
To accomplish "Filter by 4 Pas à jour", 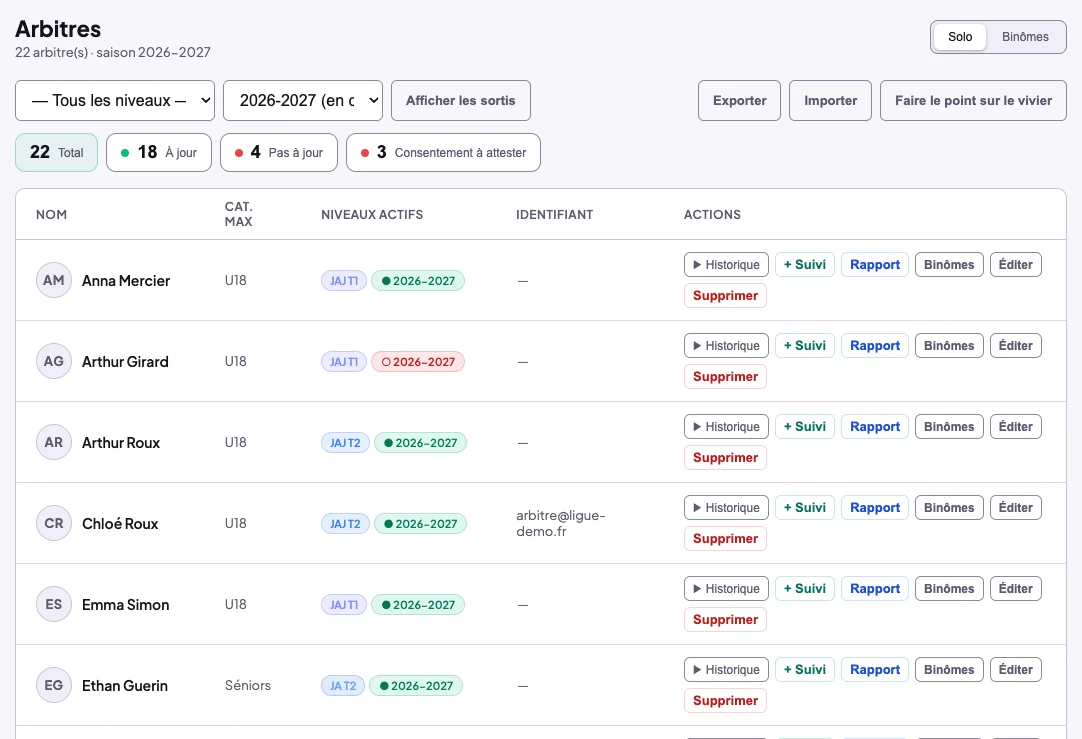I will (x=279, y=152).
